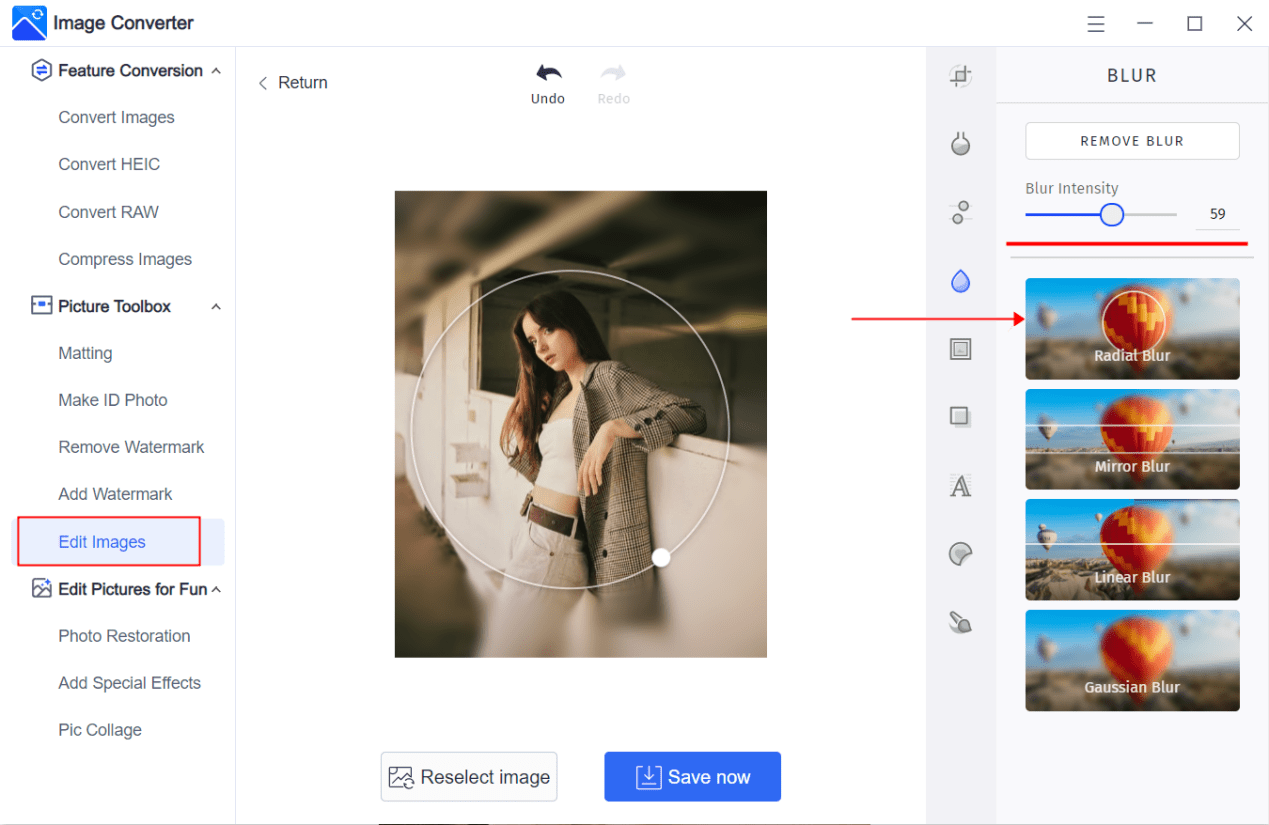Collapse Edit Pictures for Fun section
This screenshot has height=825, width=1269.
point(216,590)
